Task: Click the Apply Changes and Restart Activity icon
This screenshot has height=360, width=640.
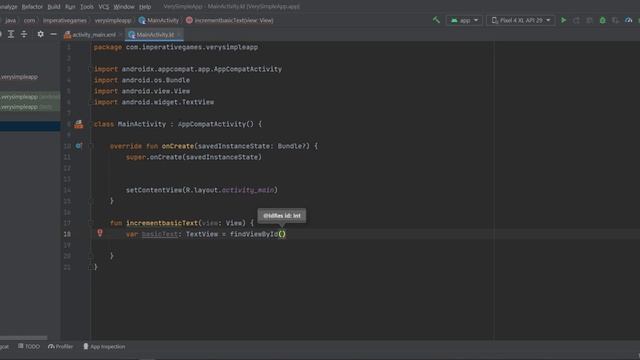Action: (576, 20)
